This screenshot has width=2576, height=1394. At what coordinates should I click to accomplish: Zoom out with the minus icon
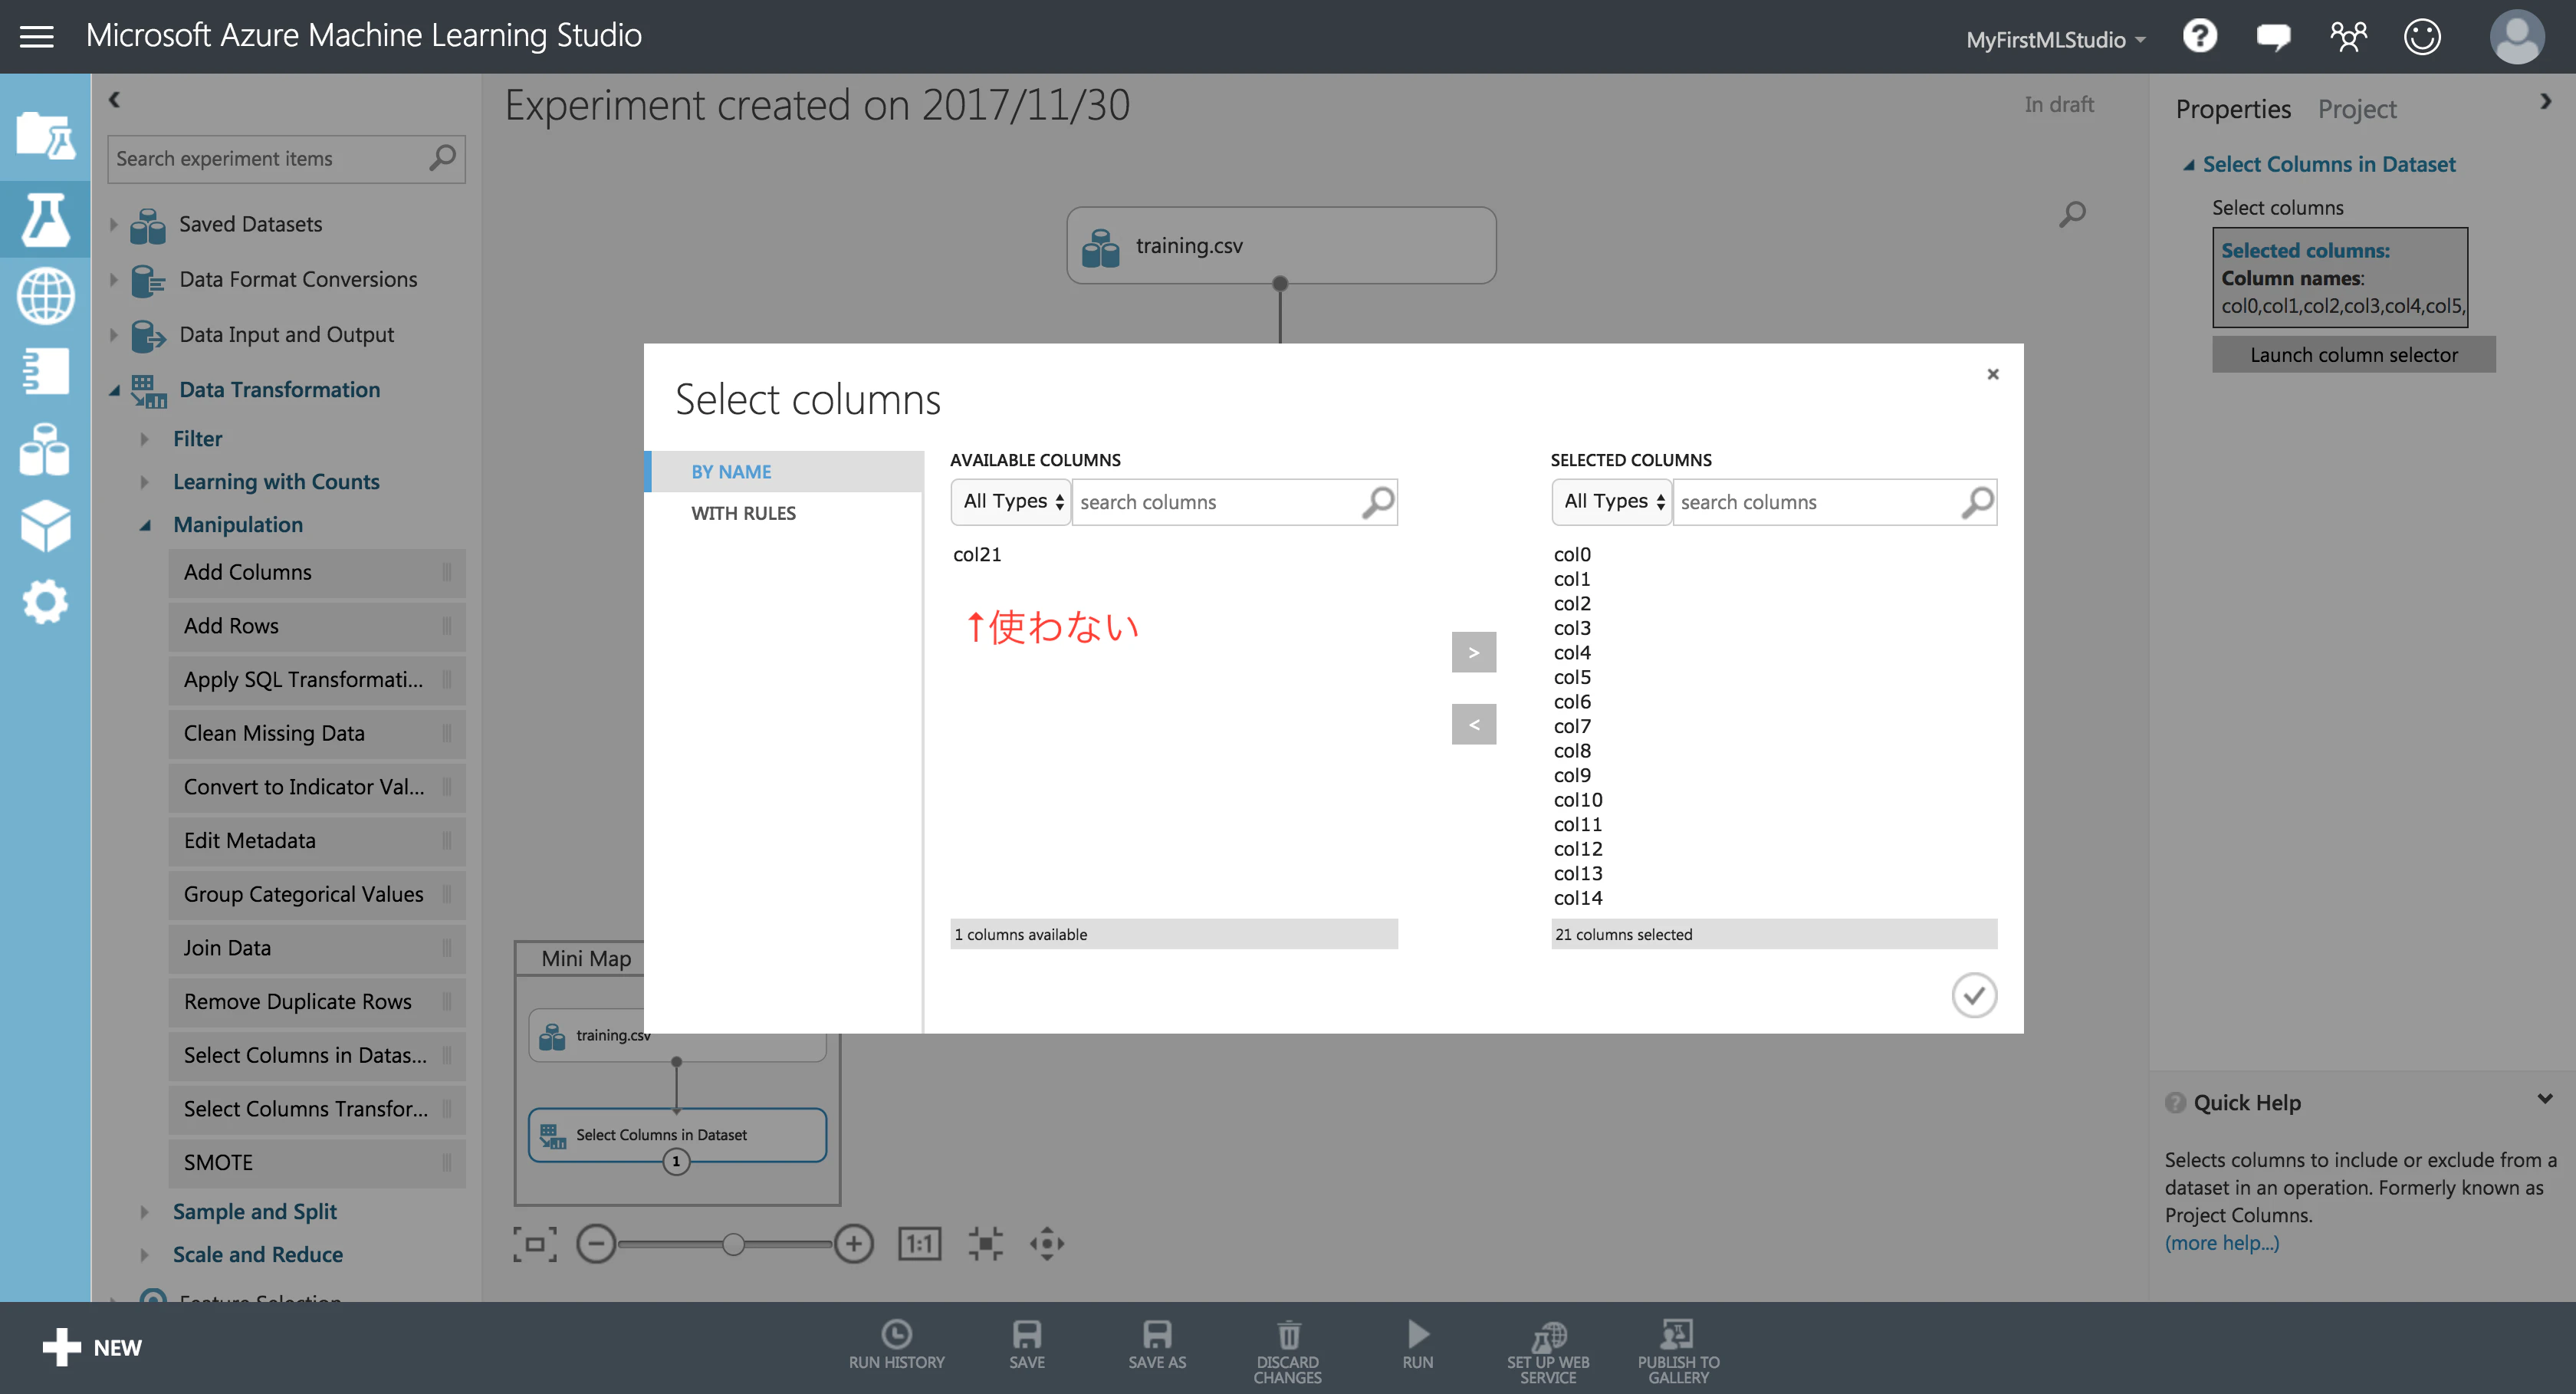[596, 1244]
